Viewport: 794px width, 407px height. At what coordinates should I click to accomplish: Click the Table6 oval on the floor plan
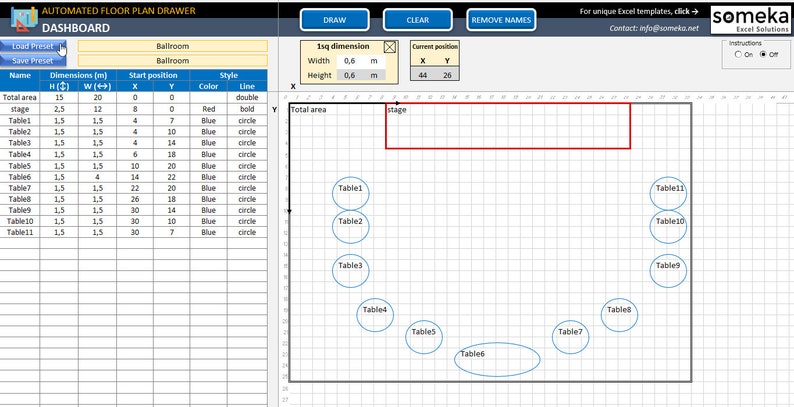497,359
